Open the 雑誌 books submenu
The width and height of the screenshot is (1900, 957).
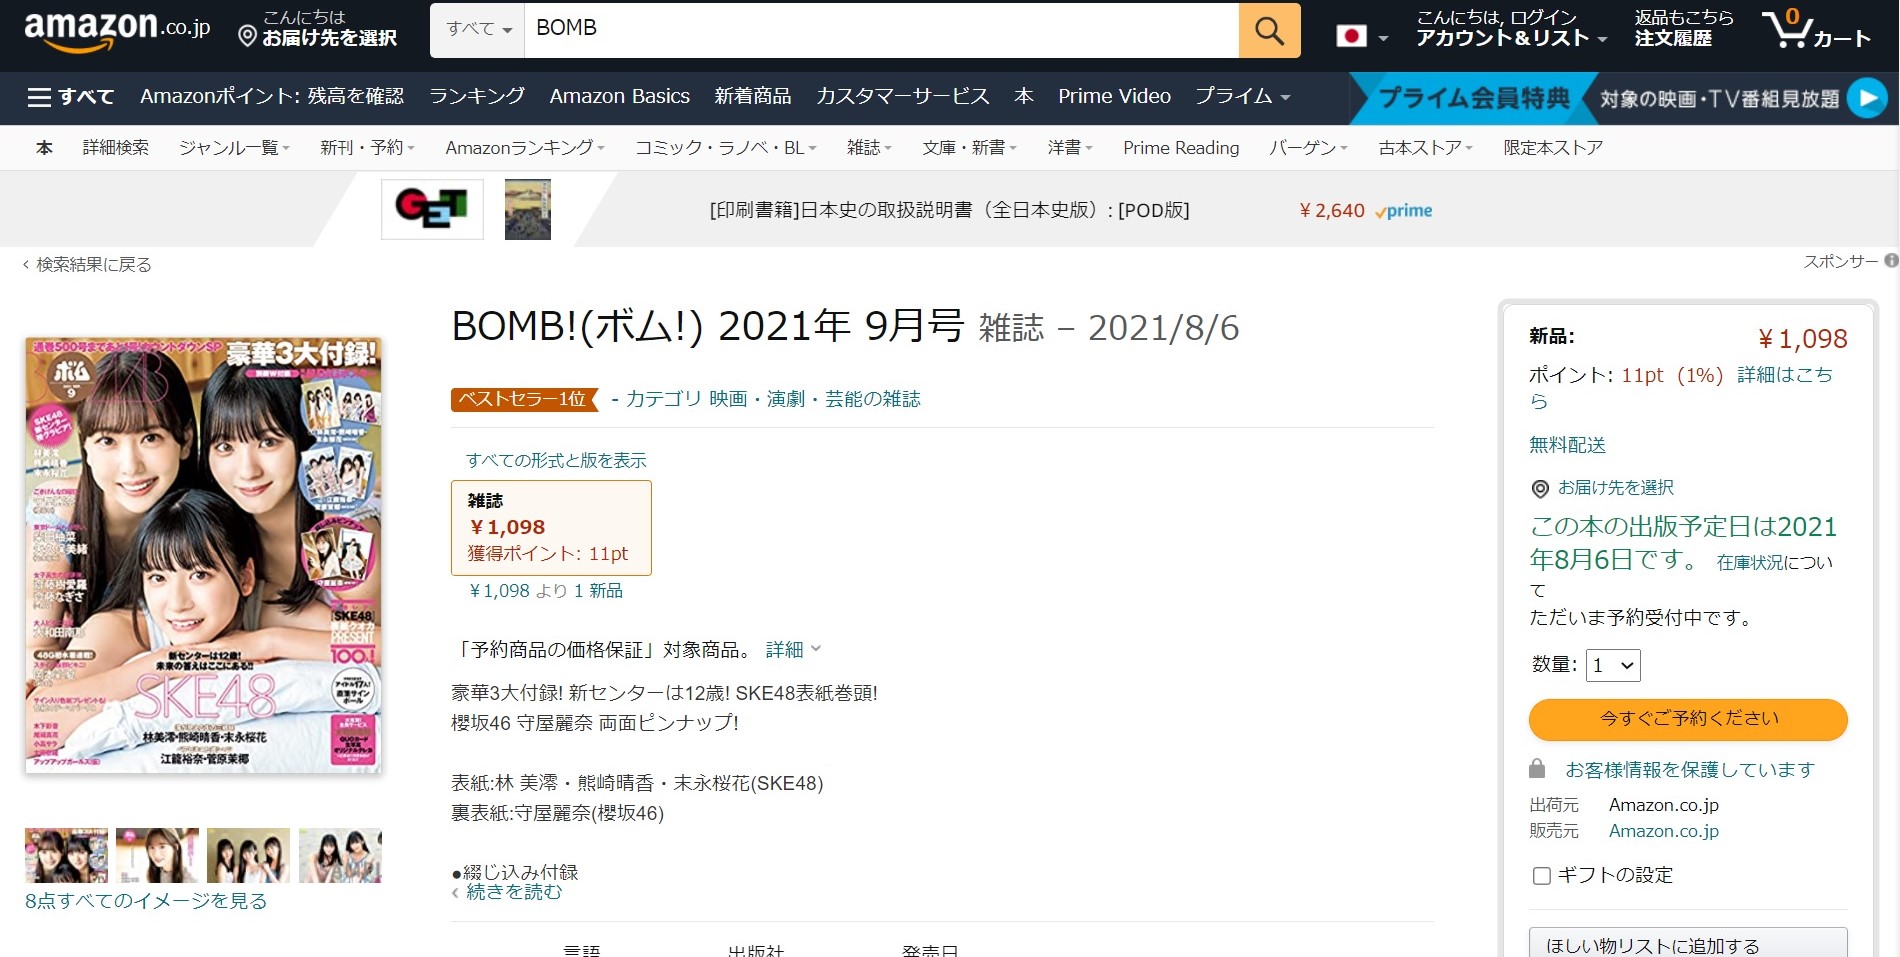point(869,148)
